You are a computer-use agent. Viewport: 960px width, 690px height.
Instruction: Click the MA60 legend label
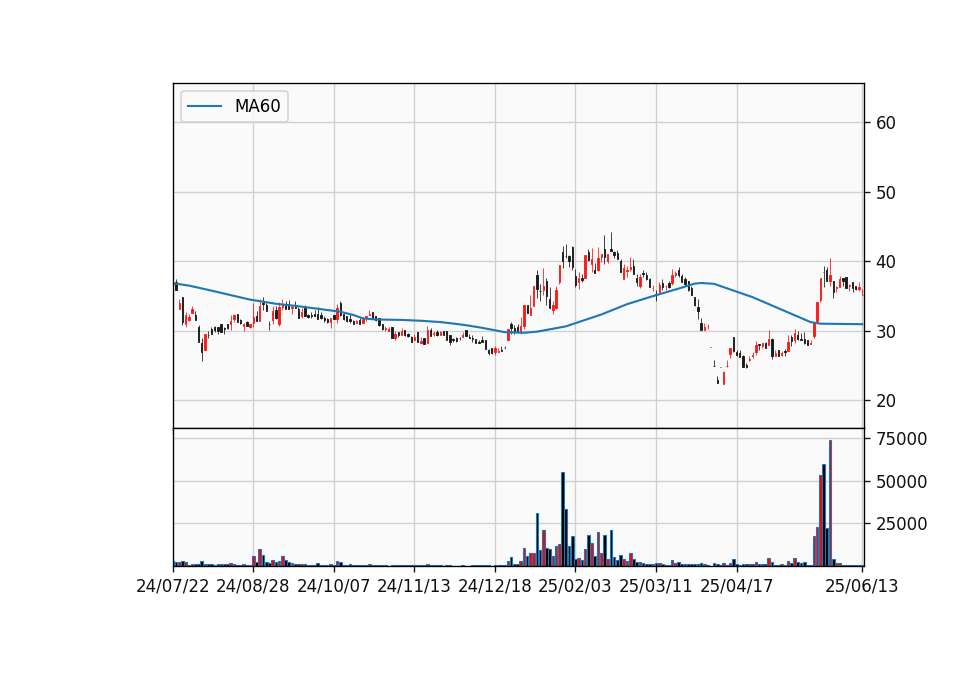coord(257,106)
